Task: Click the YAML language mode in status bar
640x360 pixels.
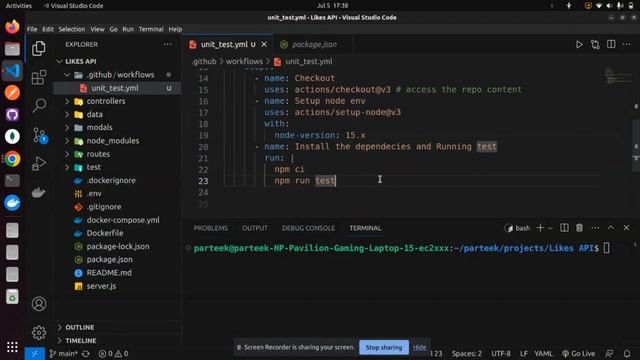Action: tap(543, 353)
